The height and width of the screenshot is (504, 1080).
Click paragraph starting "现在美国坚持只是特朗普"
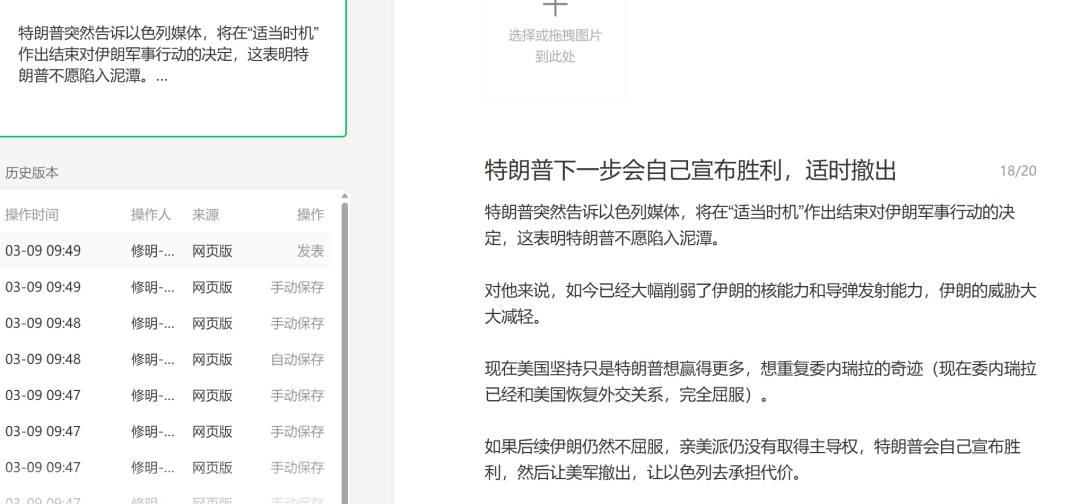click(x=760, y=382)
